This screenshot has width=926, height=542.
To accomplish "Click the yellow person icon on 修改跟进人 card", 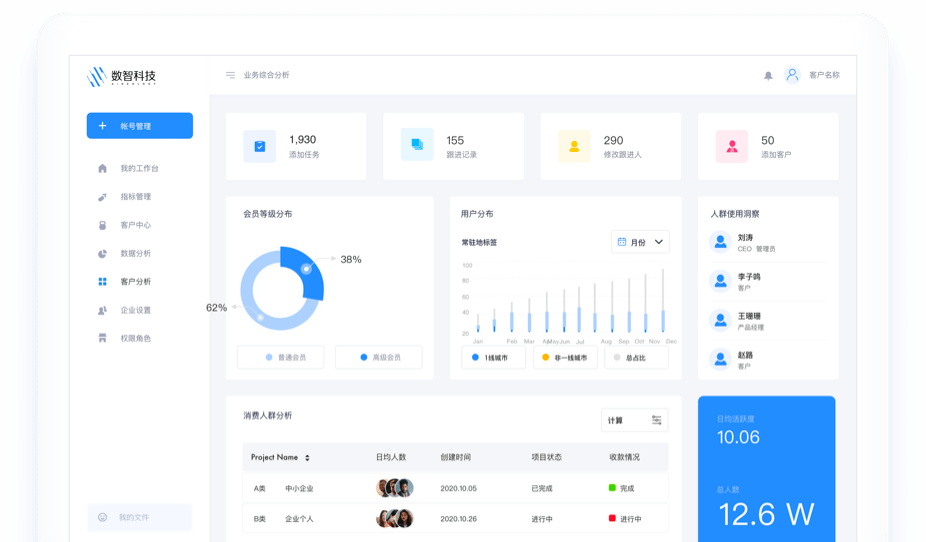I will pyautogui.click(x=574, y=146).
